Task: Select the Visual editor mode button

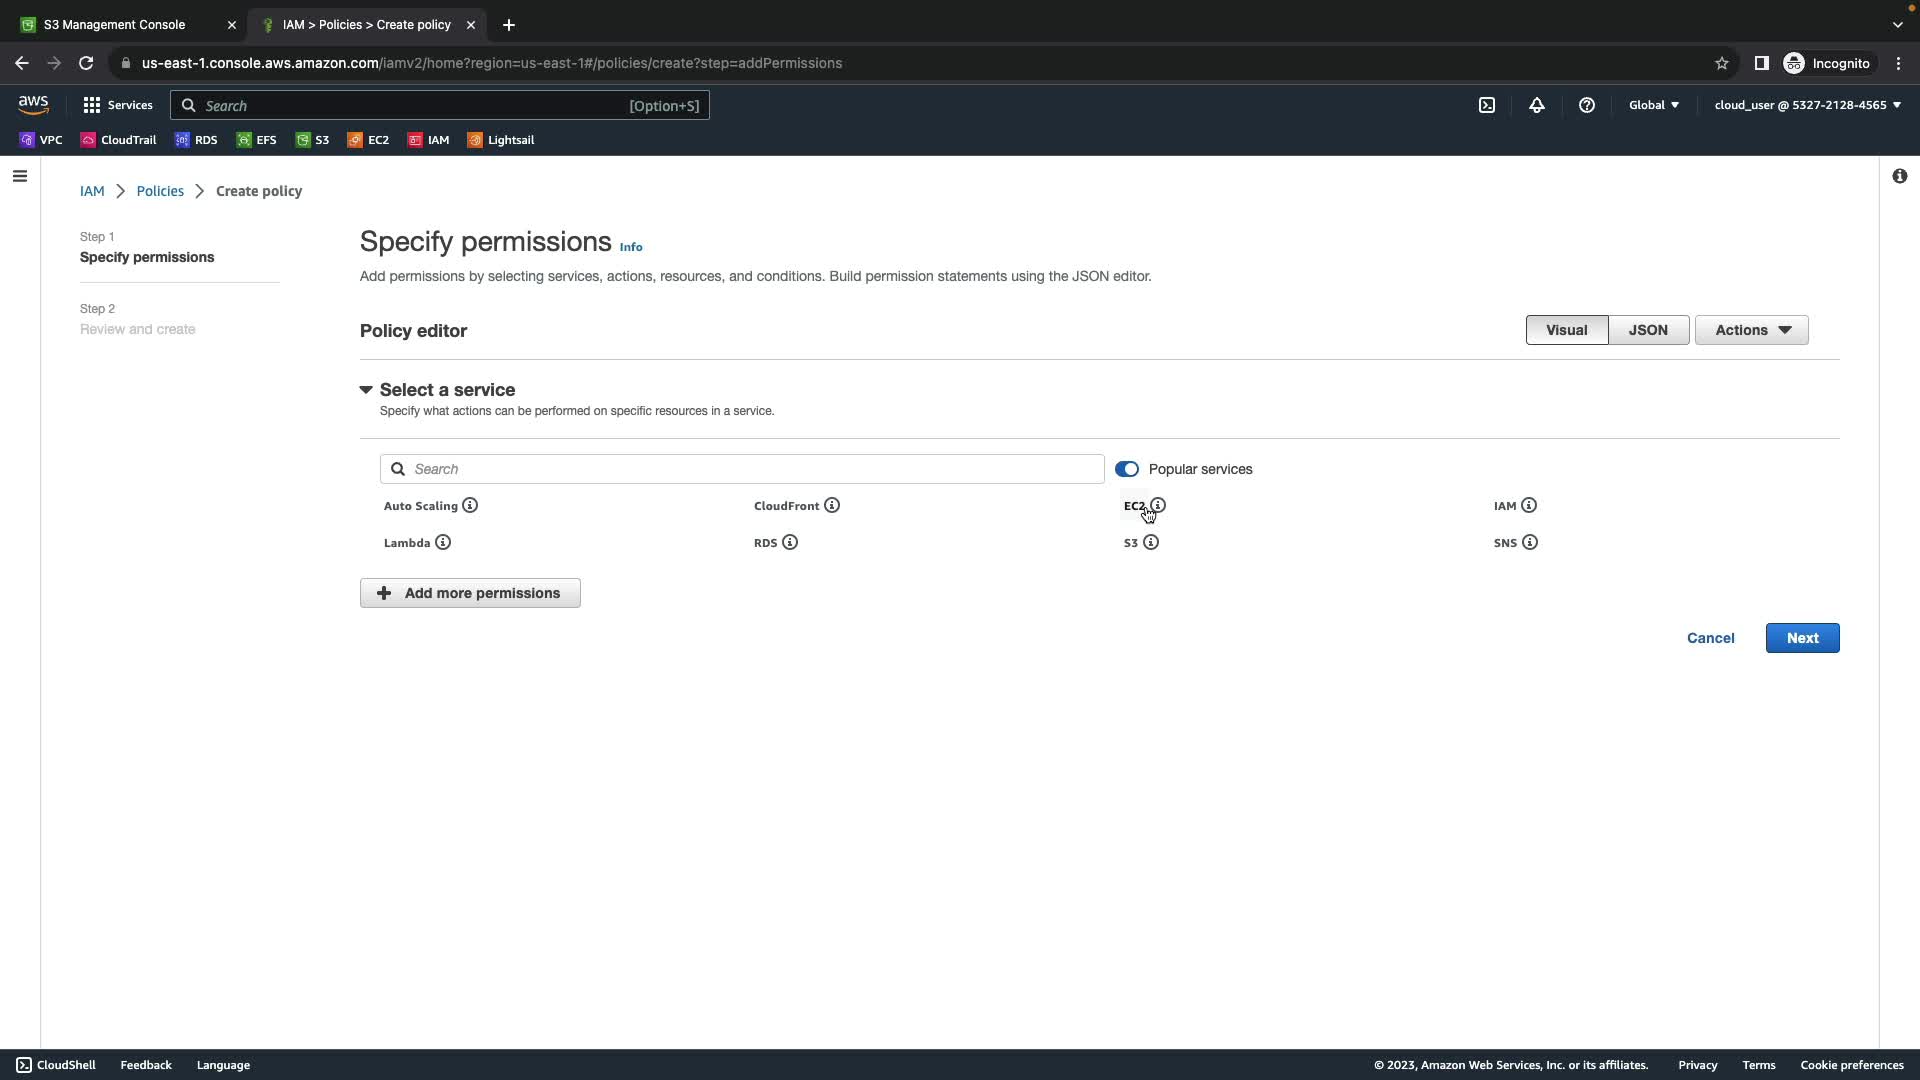Action: coord(1566,330)
